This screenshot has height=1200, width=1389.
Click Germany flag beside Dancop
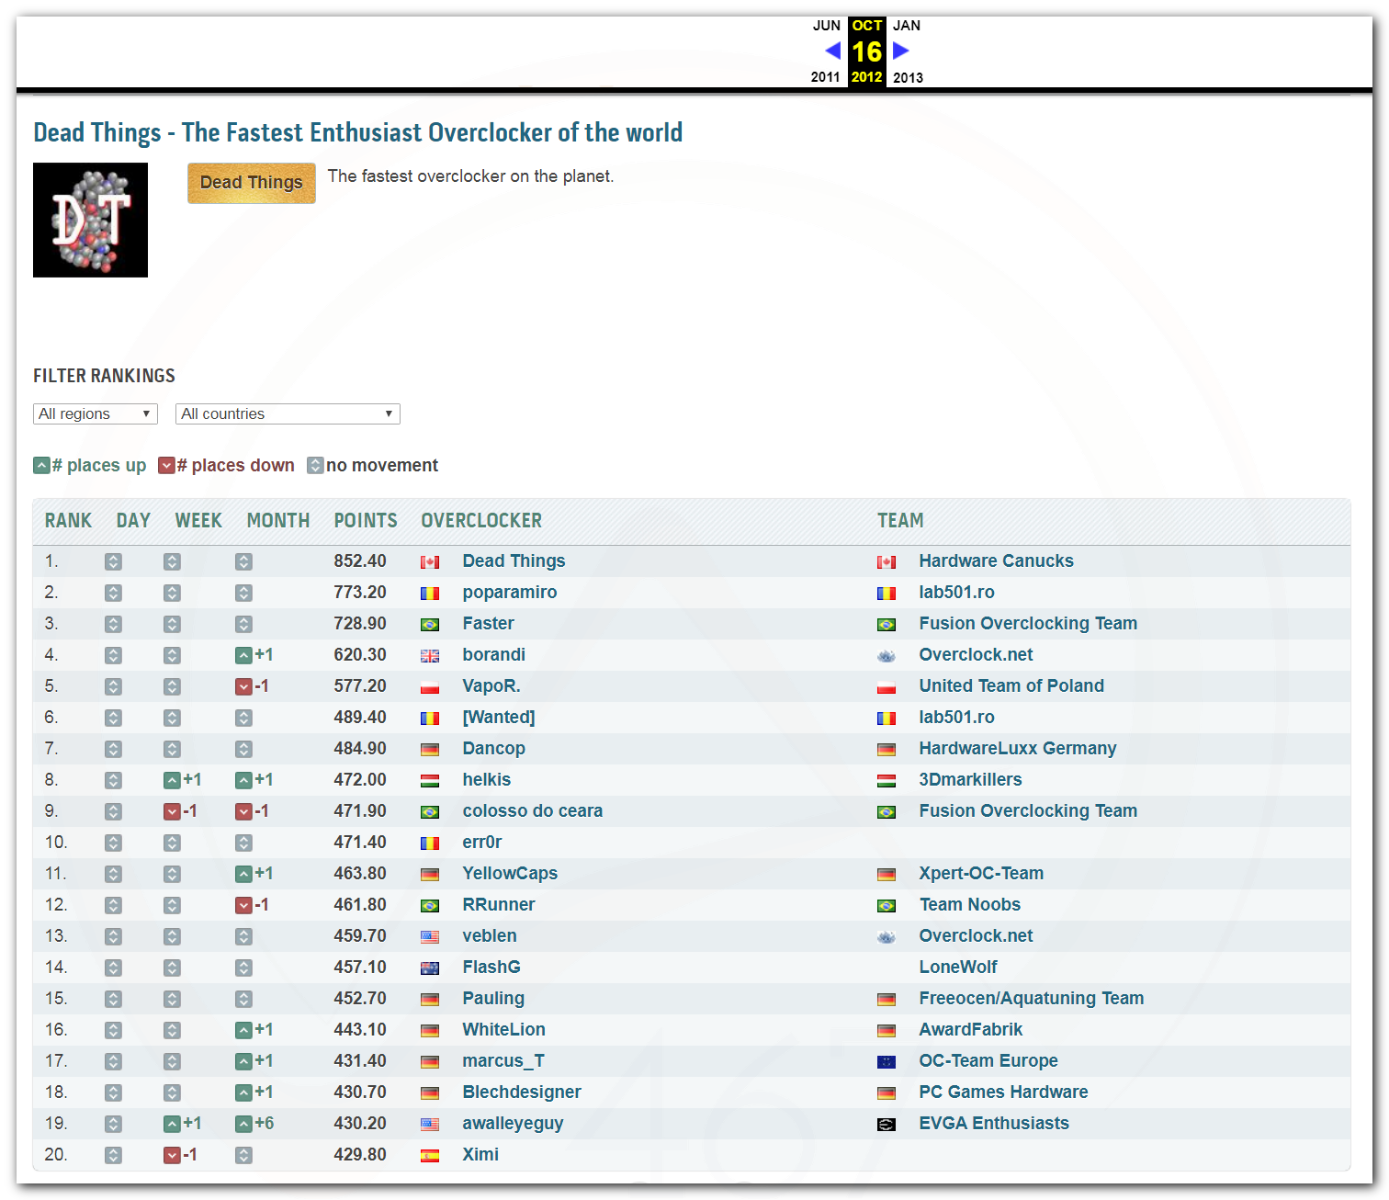[430, 749]
